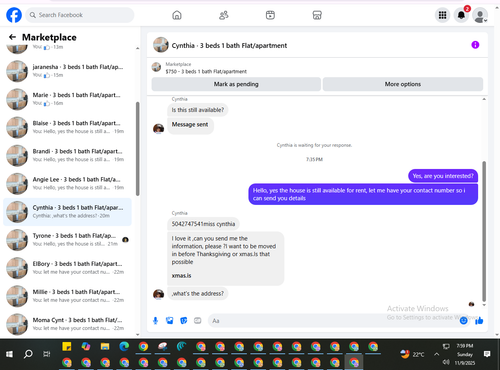Open Moma Cynt's conversation in the list
This screenshot has width=500, height=370.
pyautogui.click(x=67, y=324)
